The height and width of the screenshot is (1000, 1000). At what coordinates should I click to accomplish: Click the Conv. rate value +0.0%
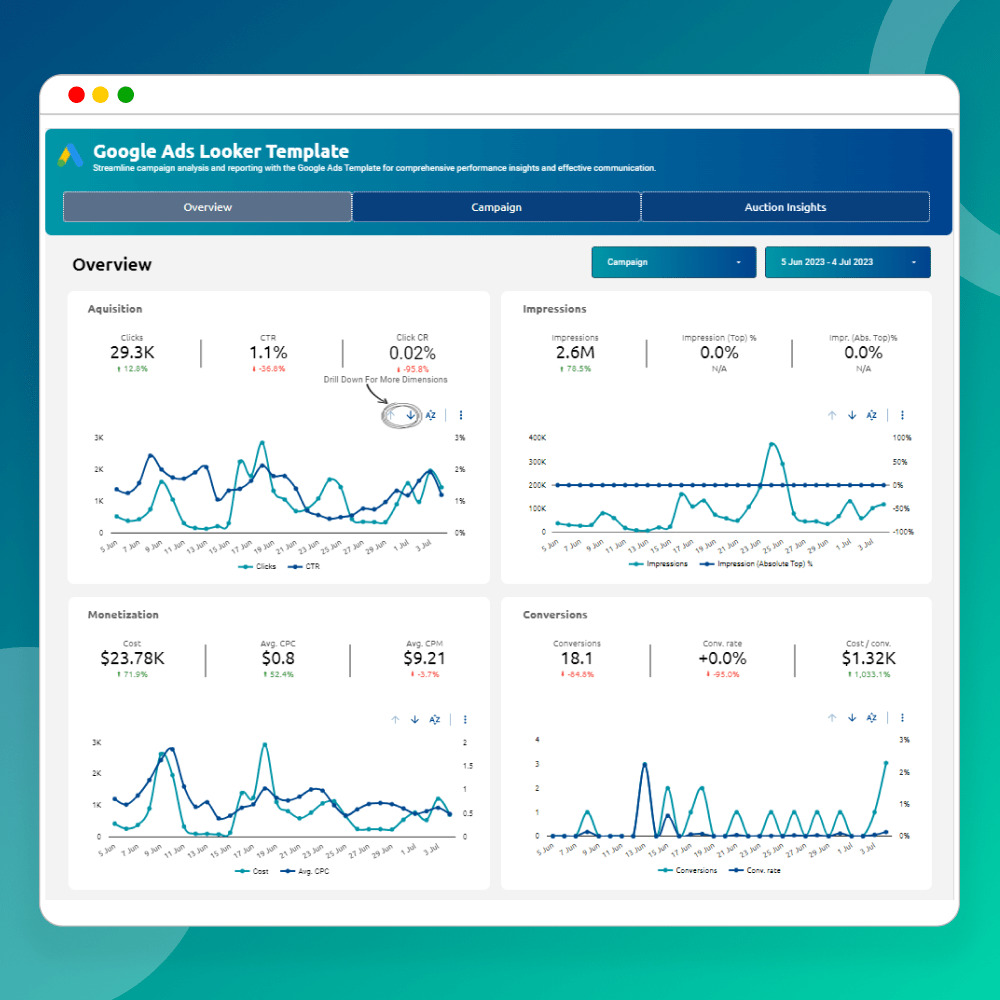coord(722,658)
